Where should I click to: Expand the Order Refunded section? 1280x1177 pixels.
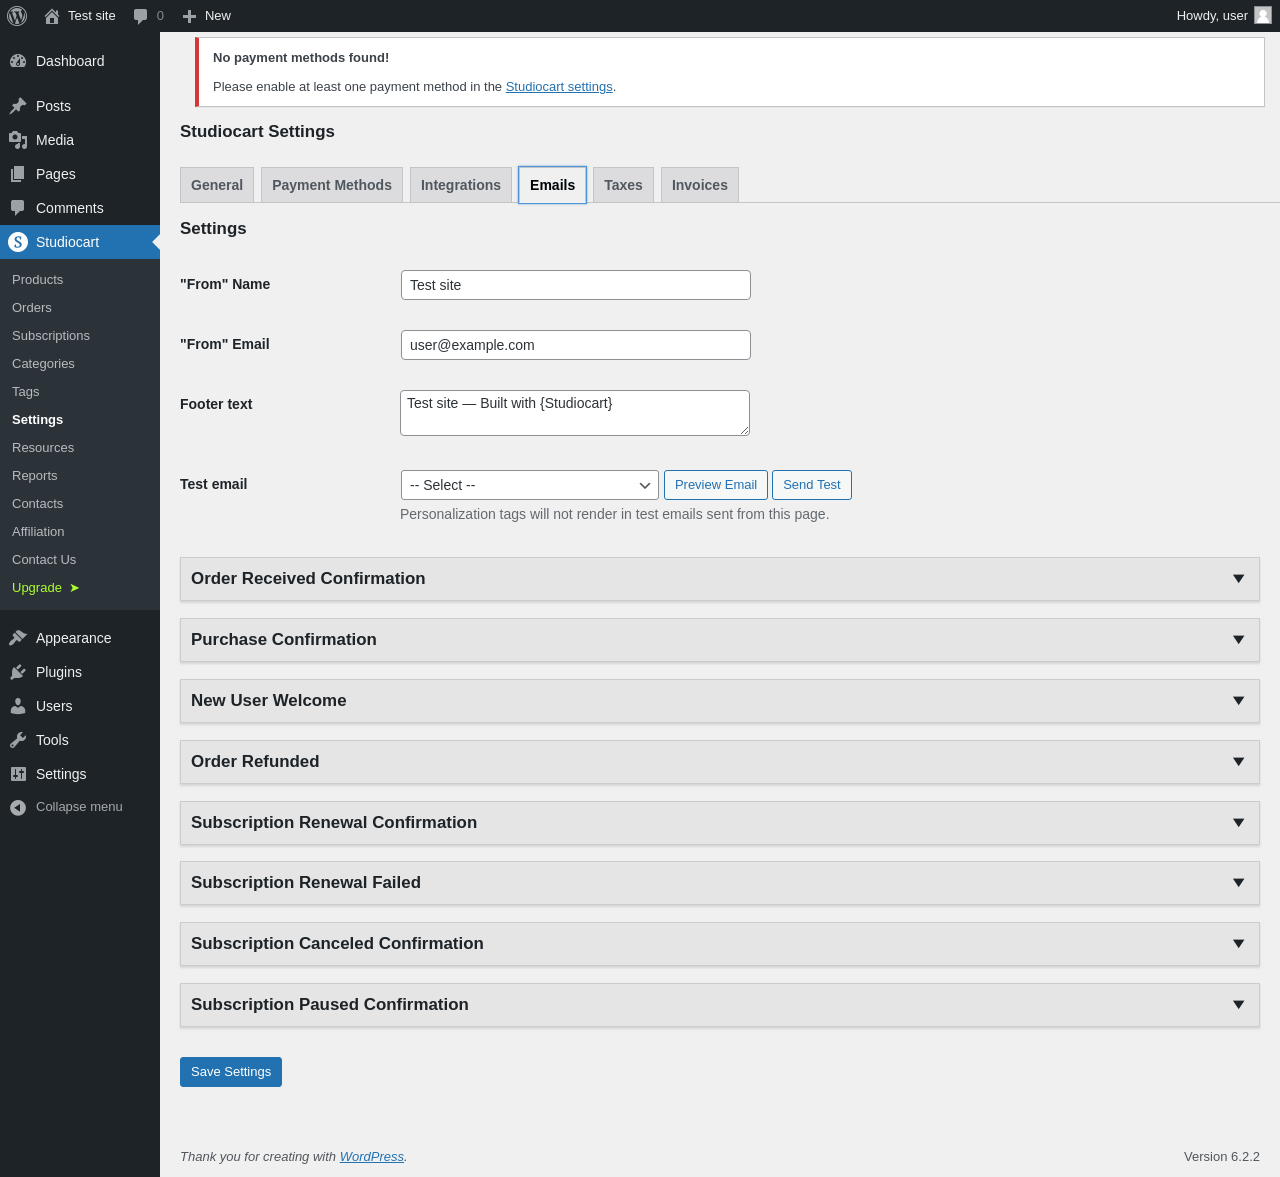720,762
